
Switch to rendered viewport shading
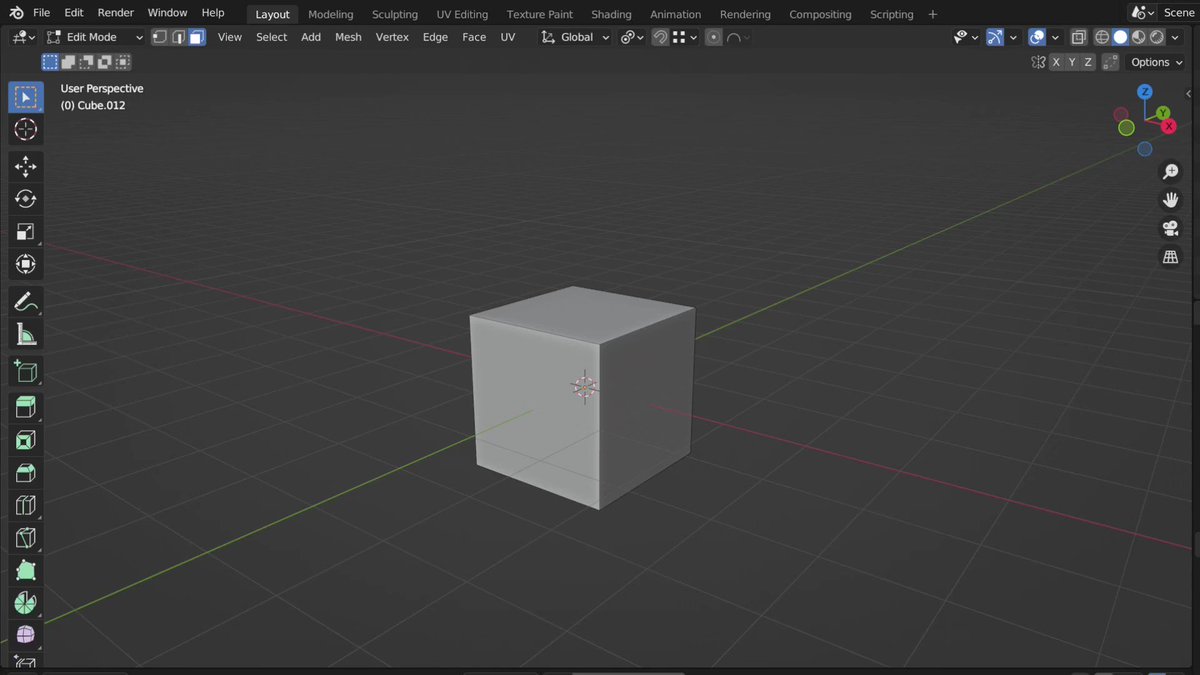tap(1157, 37)
